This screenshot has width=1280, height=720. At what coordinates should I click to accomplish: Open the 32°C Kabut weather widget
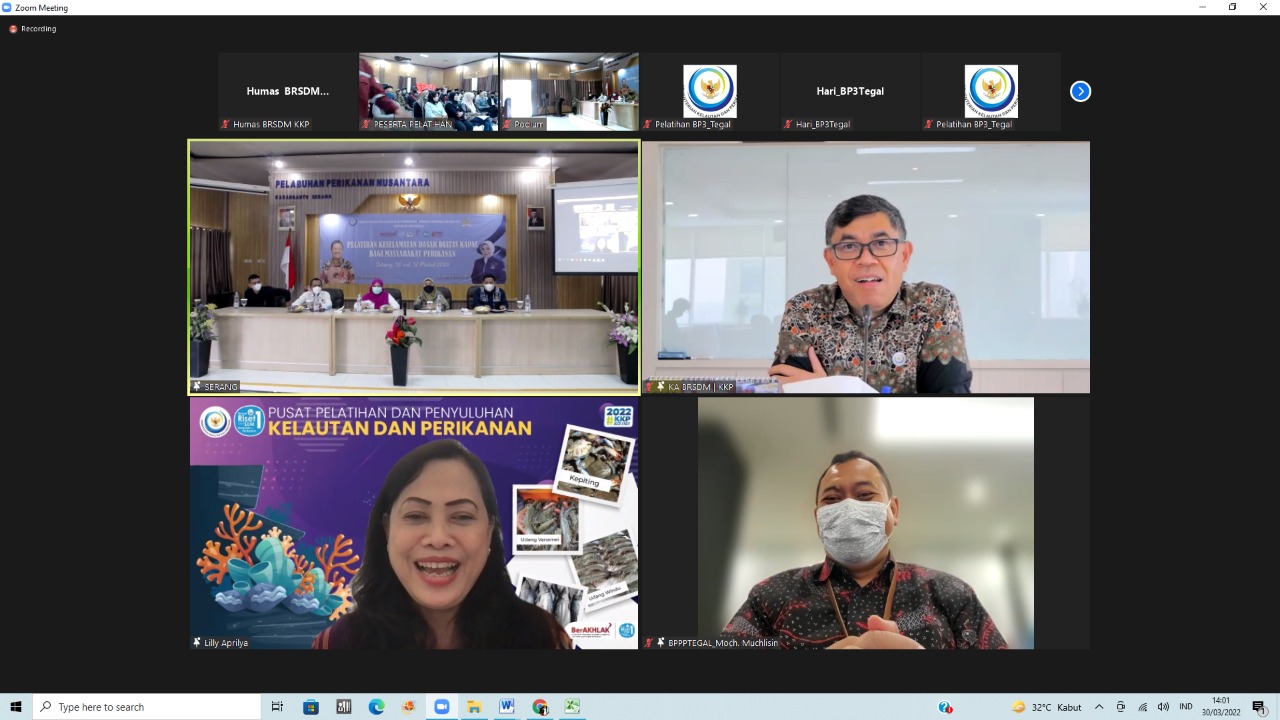tap(1046, 707)
